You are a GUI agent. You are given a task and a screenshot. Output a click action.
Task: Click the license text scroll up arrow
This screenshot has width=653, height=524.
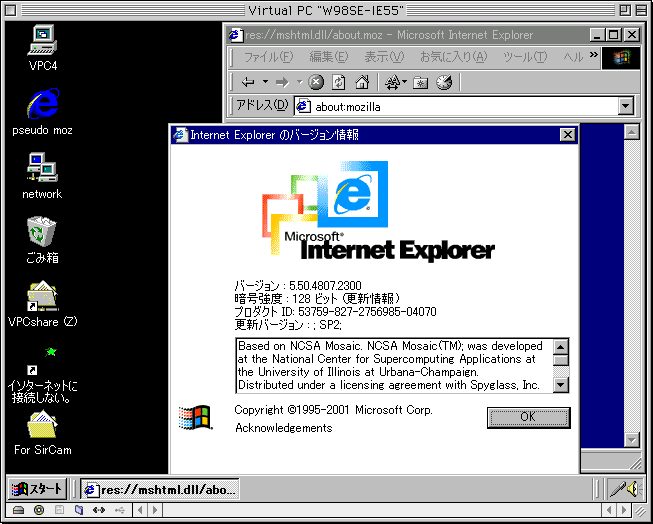[561, 346]
